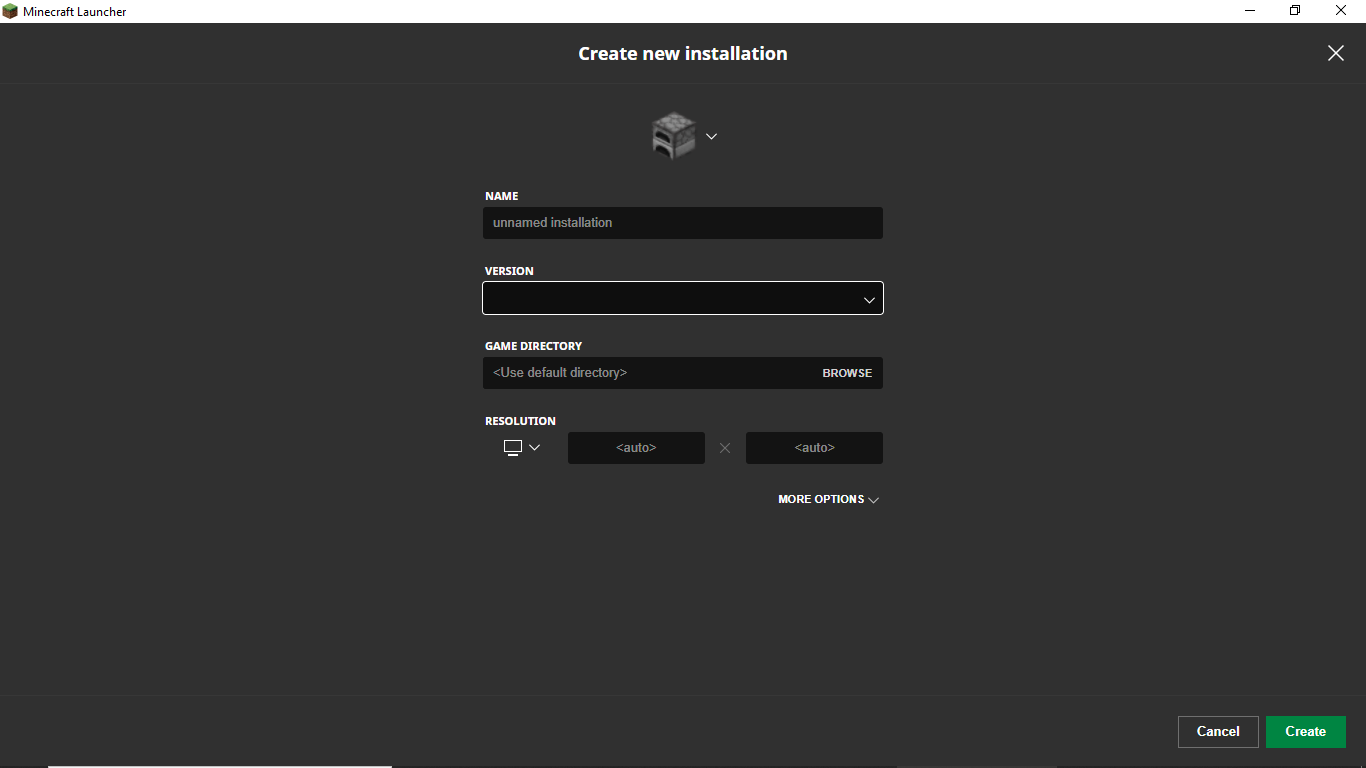Minimize the Minecraft Launcher window
The width and height of the screenshot is (1366, 768).
click(1250, 11)
